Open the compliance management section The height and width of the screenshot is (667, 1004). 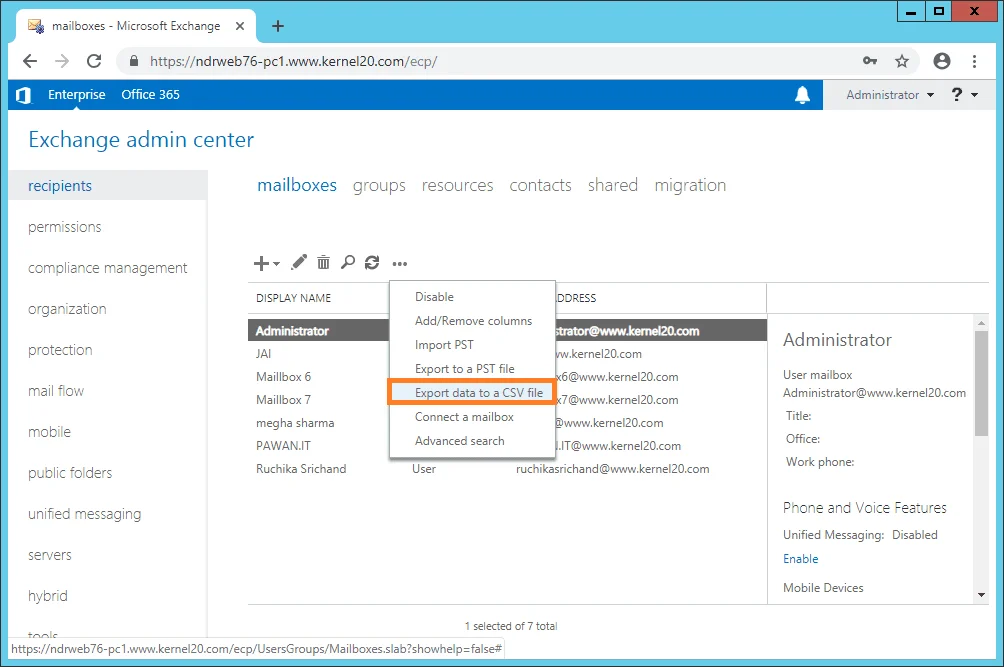(108, 267)
